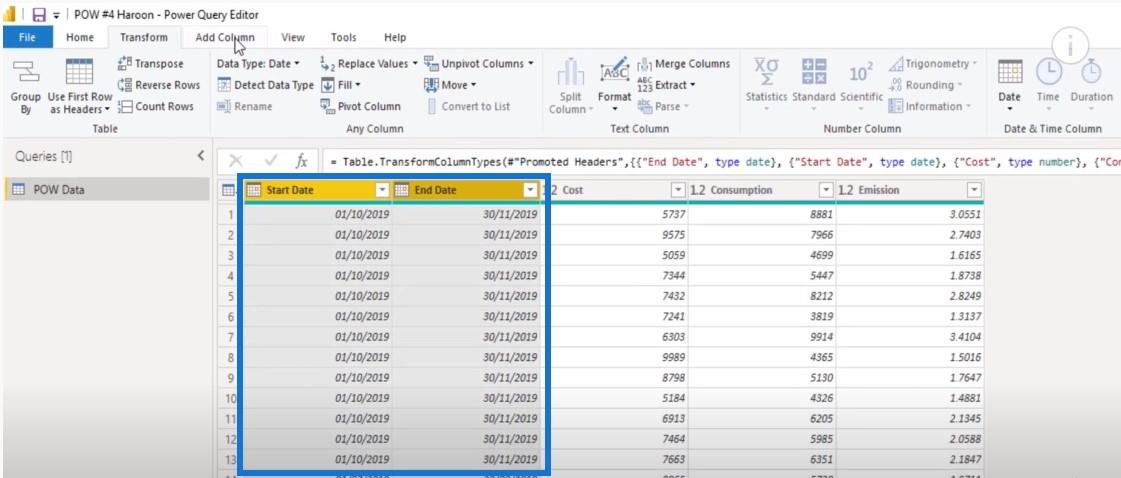Viewport: 1121px width, 478px height.
Task: Open the End Date column filter arrow
Action: tap(530, 190)
